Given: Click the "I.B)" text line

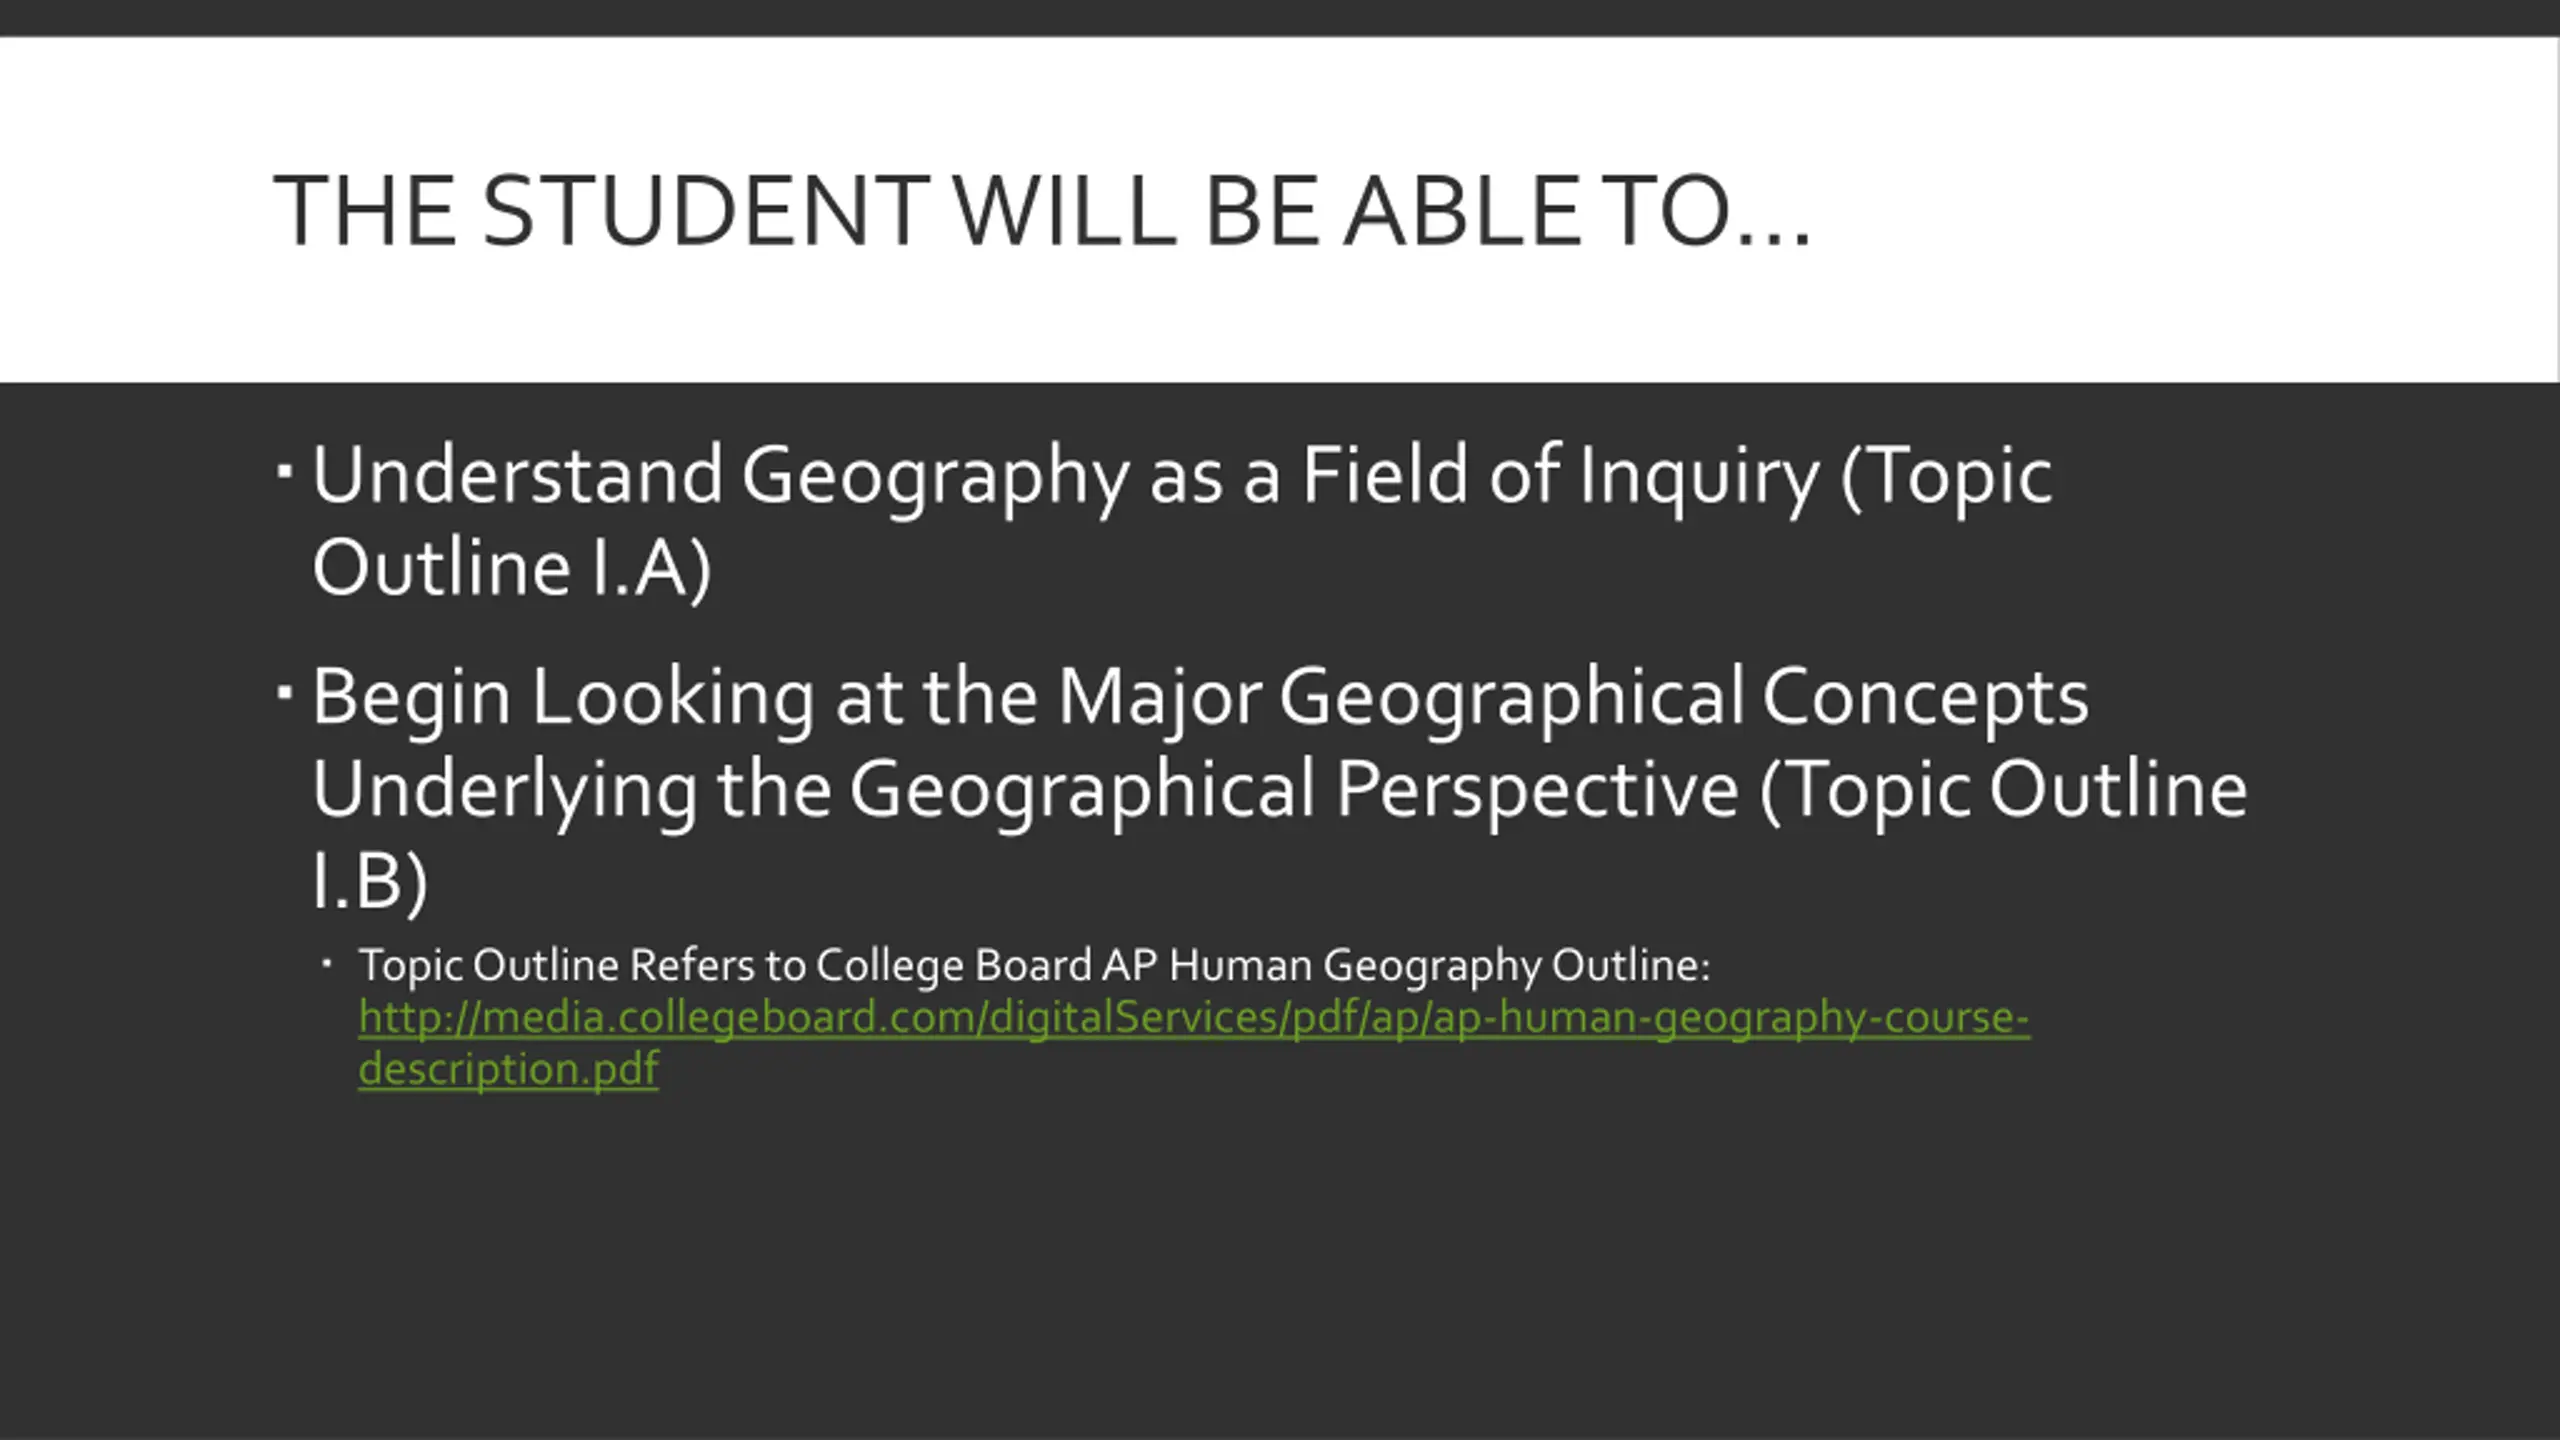Looking at the screenshot, I should [369, 881].
